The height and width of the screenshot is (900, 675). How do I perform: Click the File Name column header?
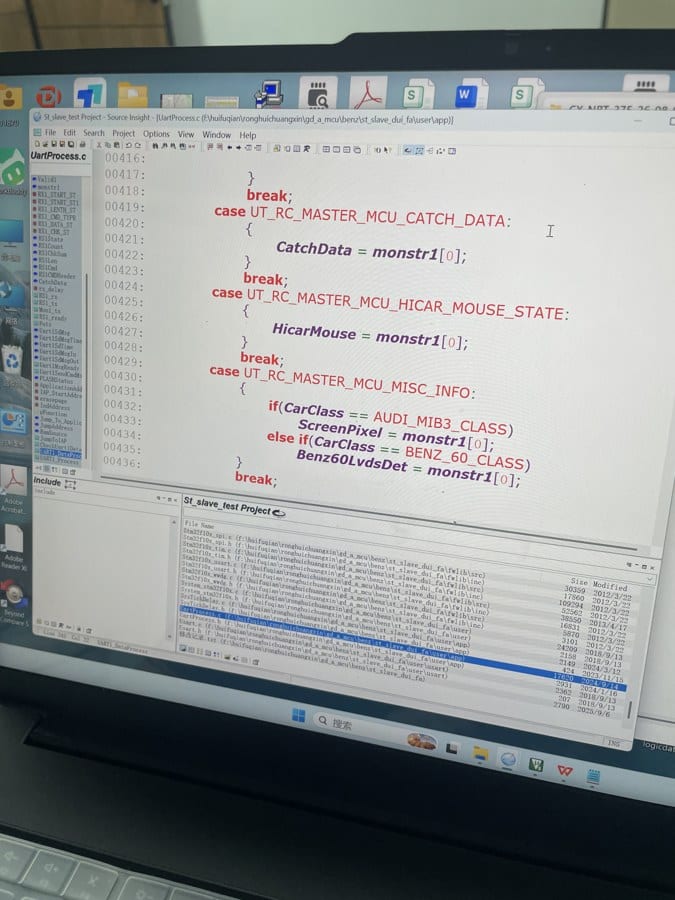(x=199, y=524)
